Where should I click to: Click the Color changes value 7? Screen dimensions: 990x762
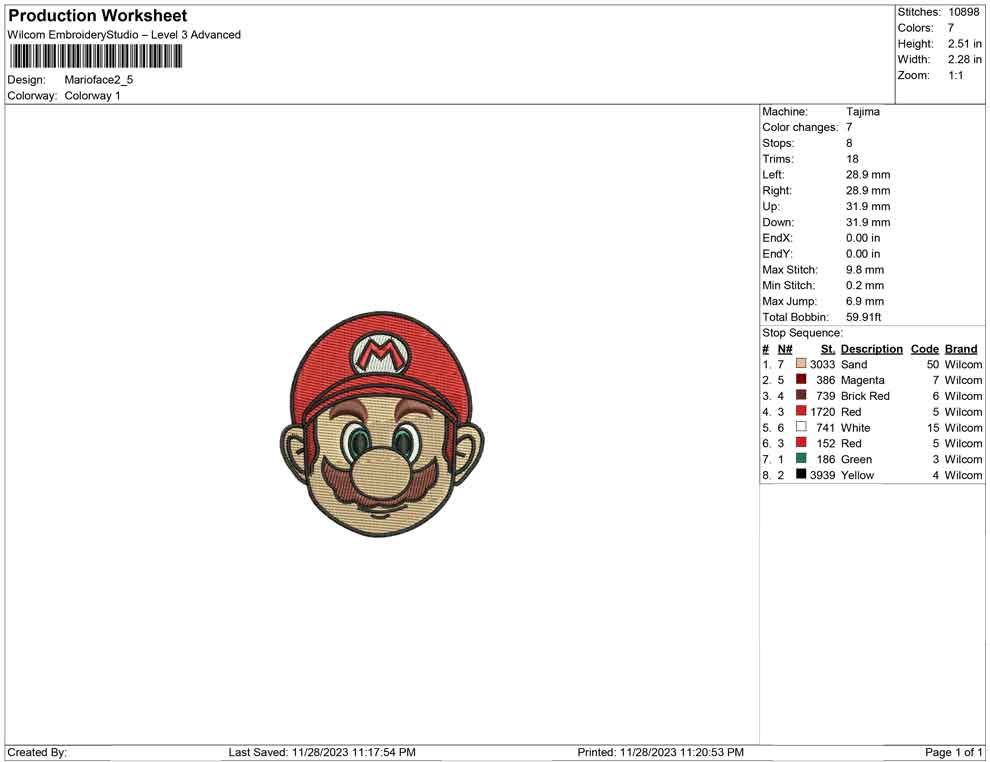tap(849, 128)
